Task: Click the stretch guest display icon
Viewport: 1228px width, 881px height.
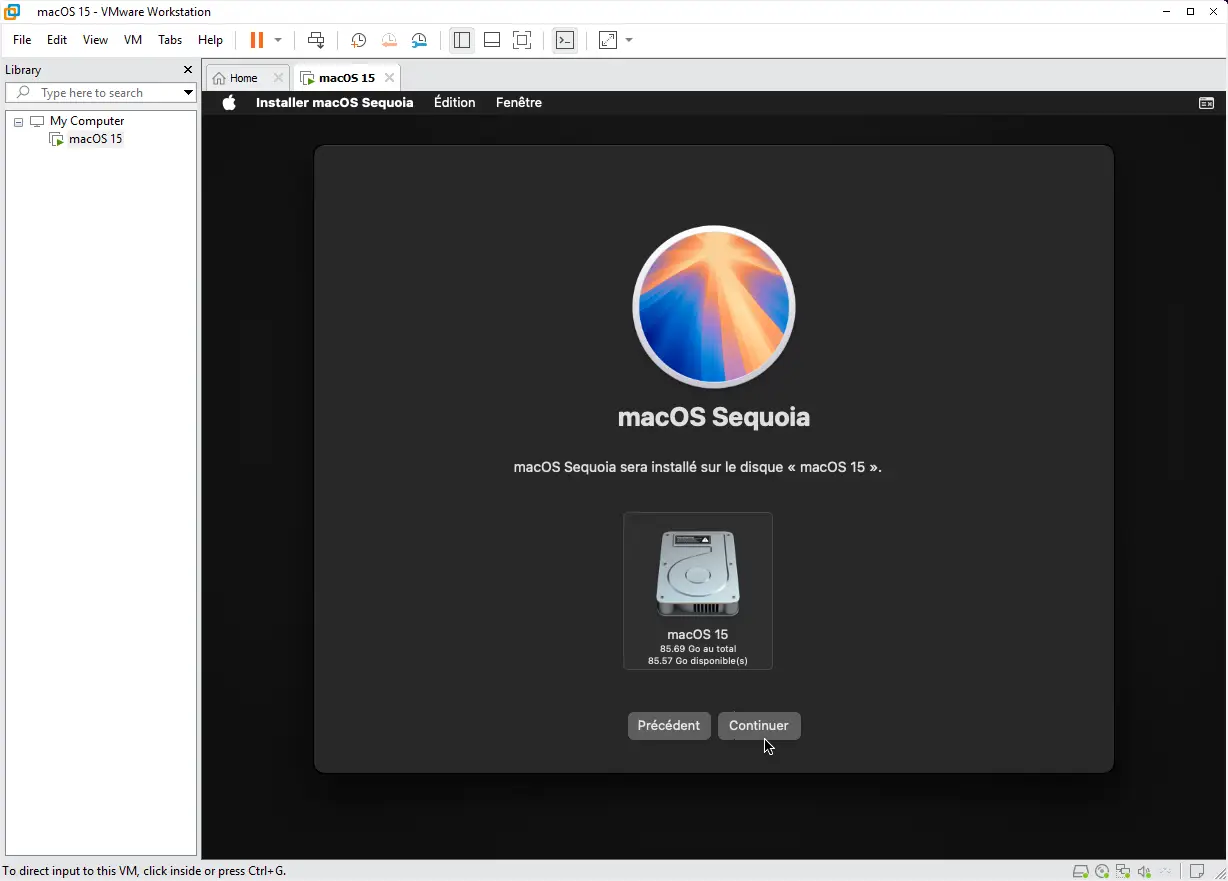Action: click(608, 40)
